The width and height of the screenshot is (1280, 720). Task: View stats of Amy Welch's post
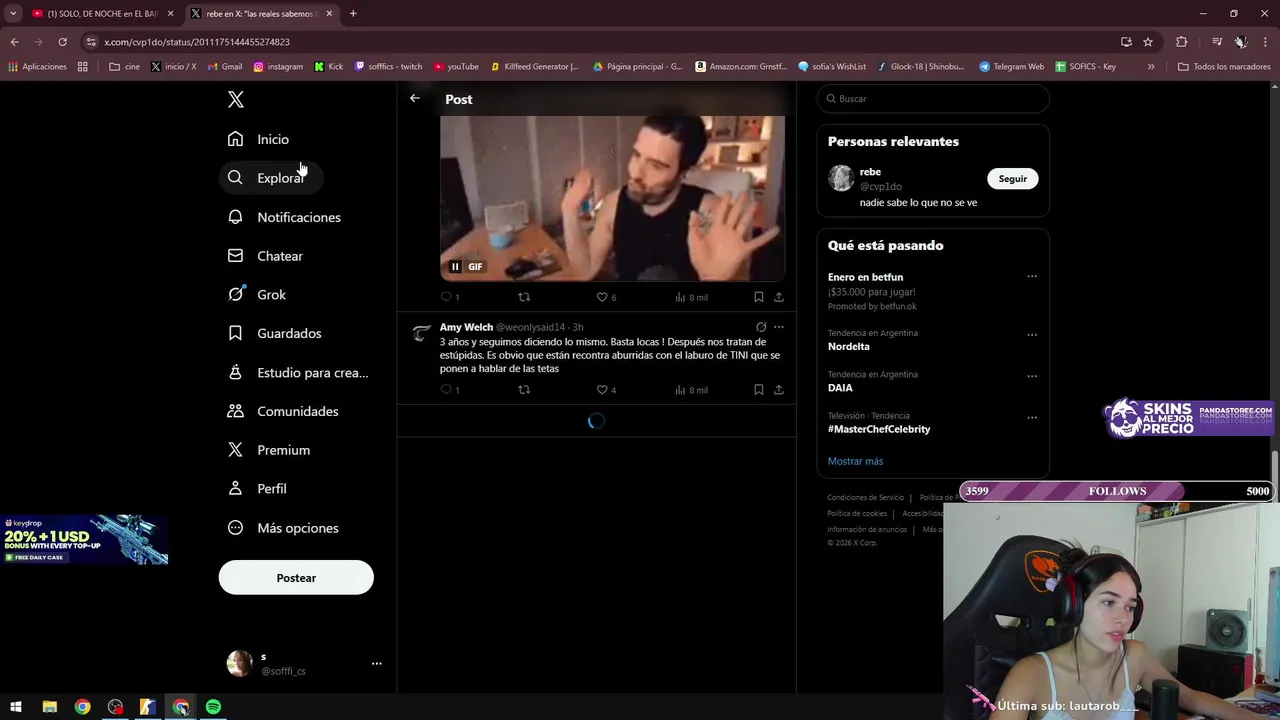pos(690,390)
